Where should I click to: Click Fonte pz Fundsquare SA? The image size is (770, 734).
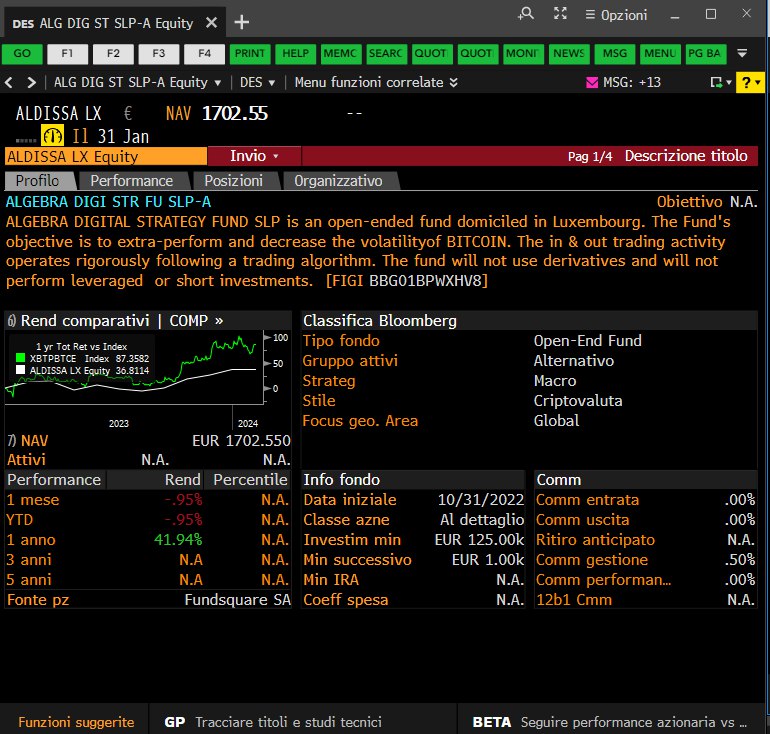(x=148, y=600)
